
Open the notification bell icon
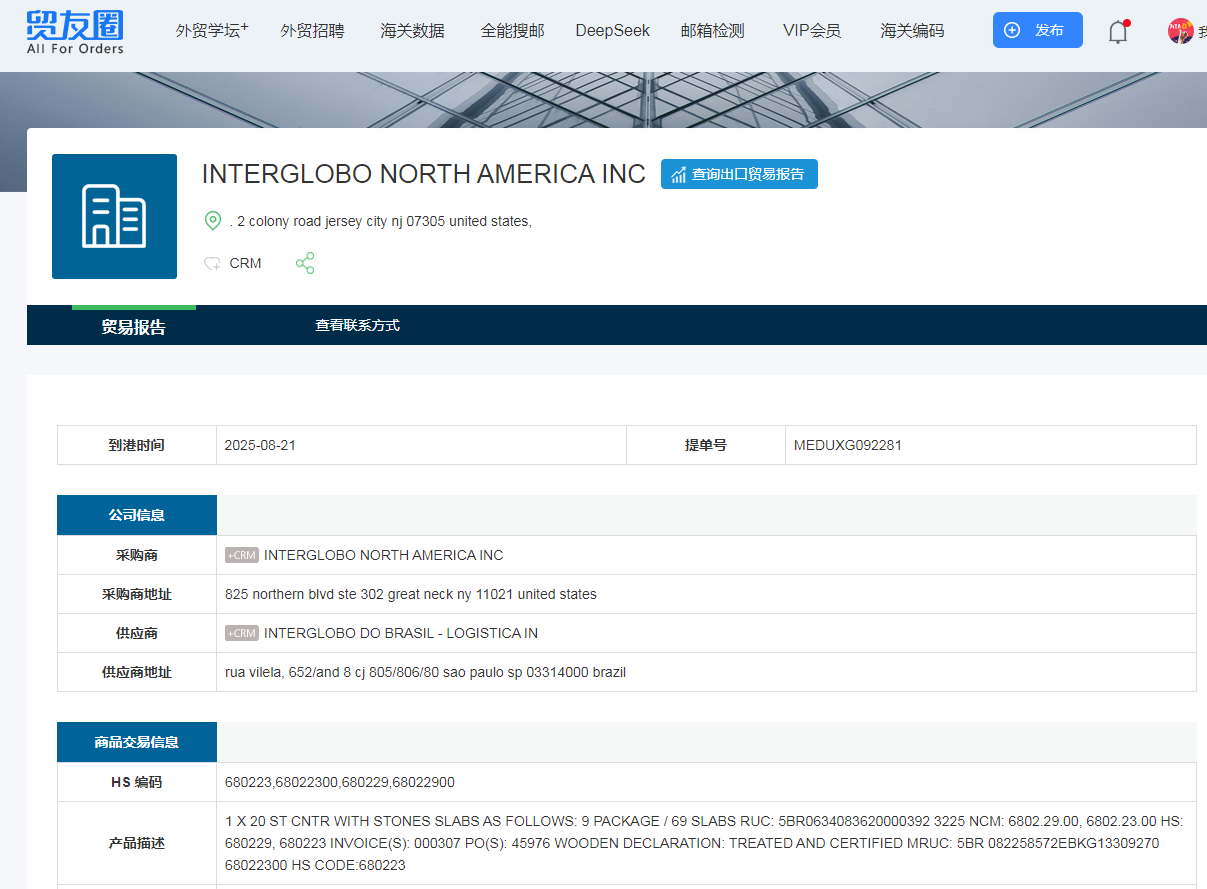[1118, 31]
